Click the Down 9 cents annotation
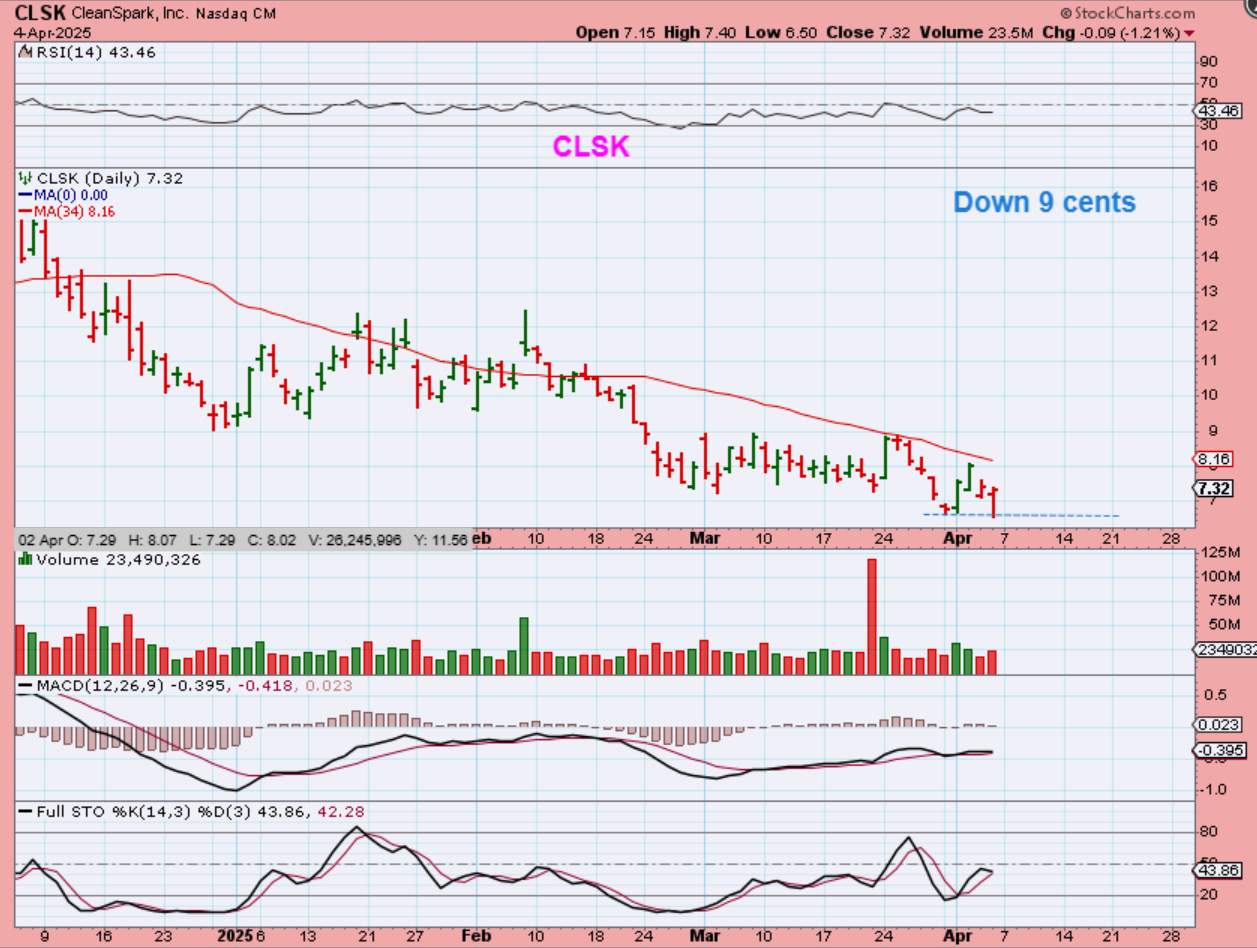Screen dimensions: 1257x948 [1044, 202]
